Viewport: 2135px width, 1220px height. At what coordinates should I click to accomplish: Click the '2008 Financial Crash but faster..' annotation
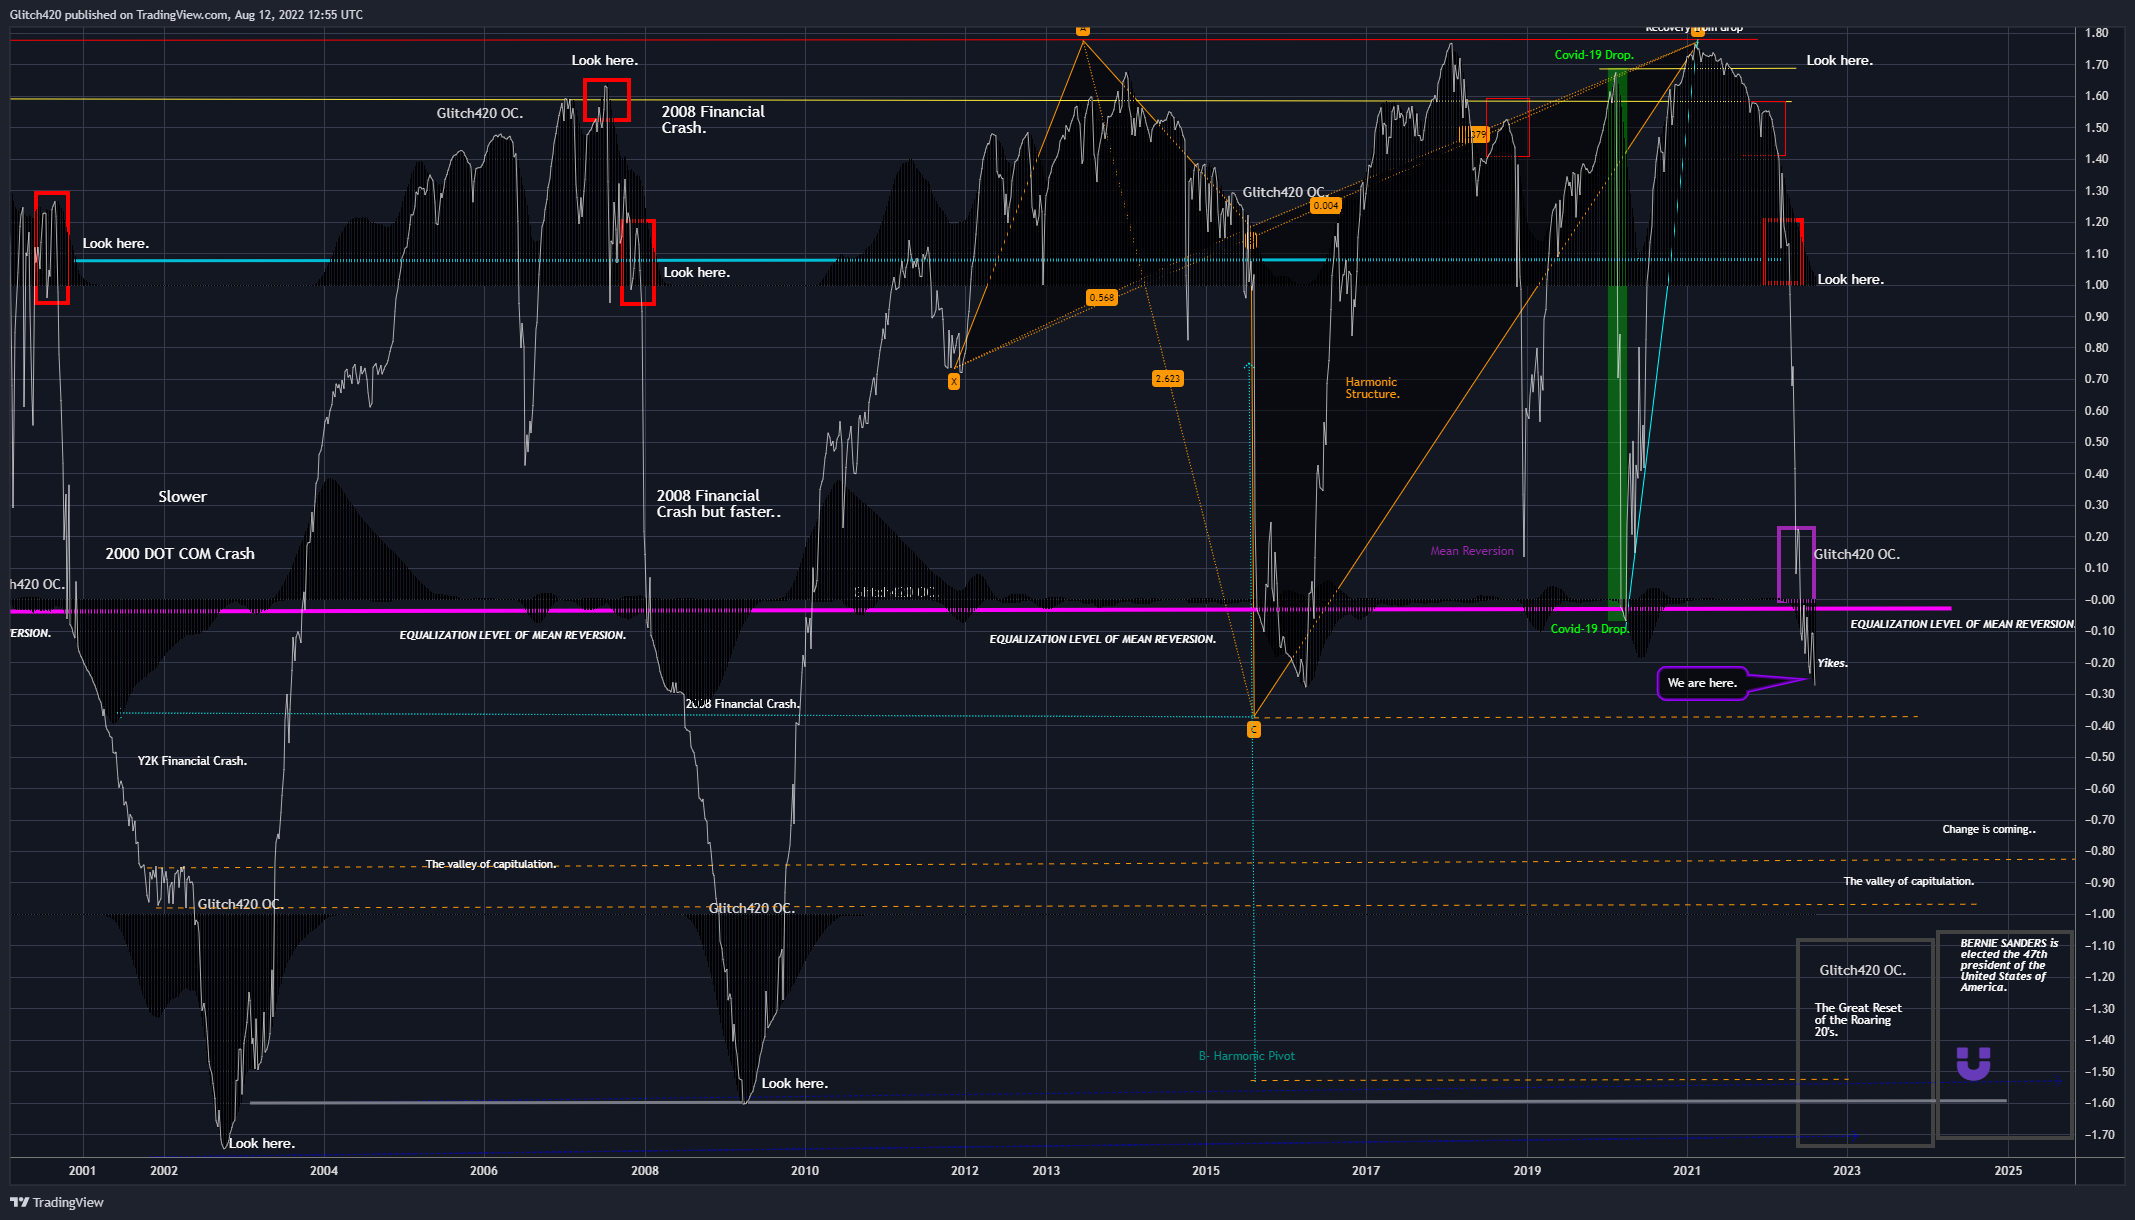(x=718, y=504)
